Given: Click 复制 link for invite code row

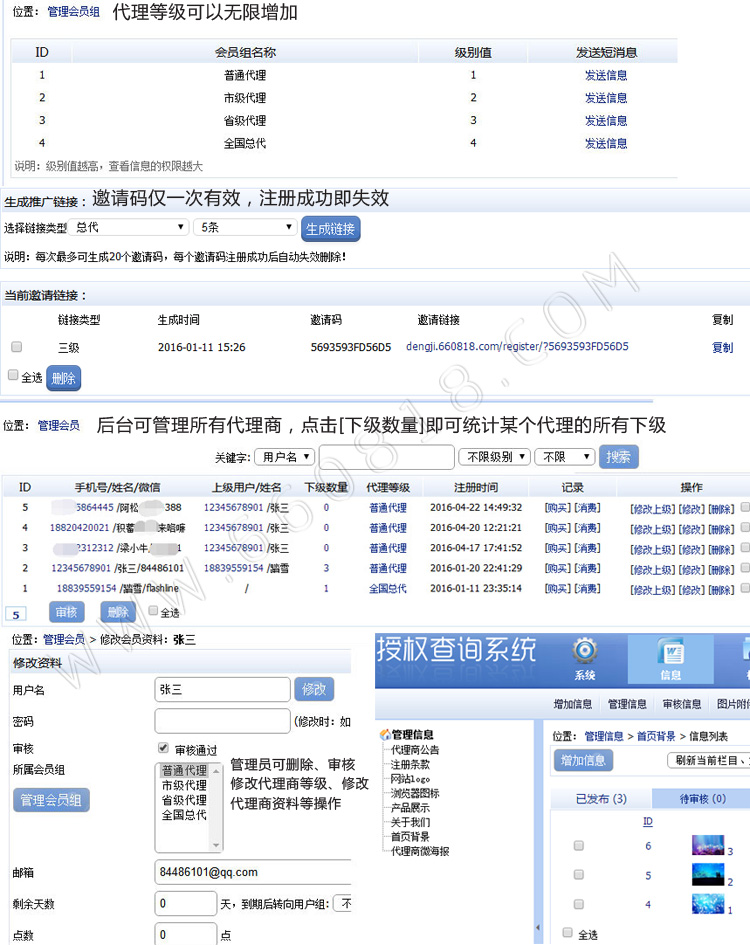Looking at the screenshot, I should [722, 347].
